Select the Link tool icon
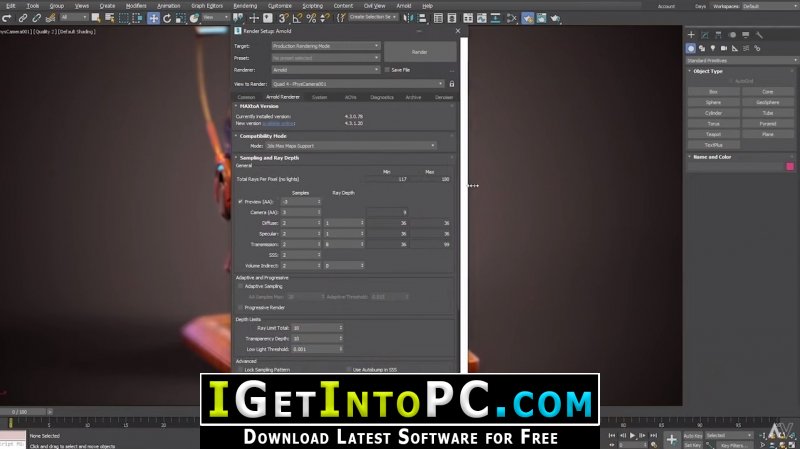The image size is (800, 449). click(x=23, y=18)
